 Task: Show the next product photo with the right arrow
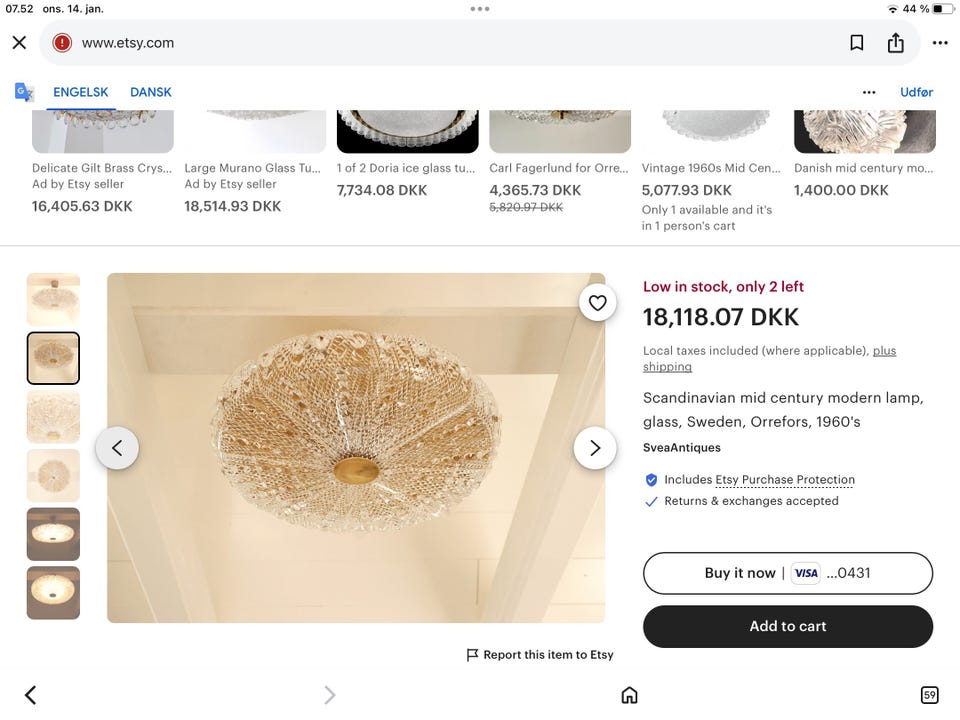595,448
